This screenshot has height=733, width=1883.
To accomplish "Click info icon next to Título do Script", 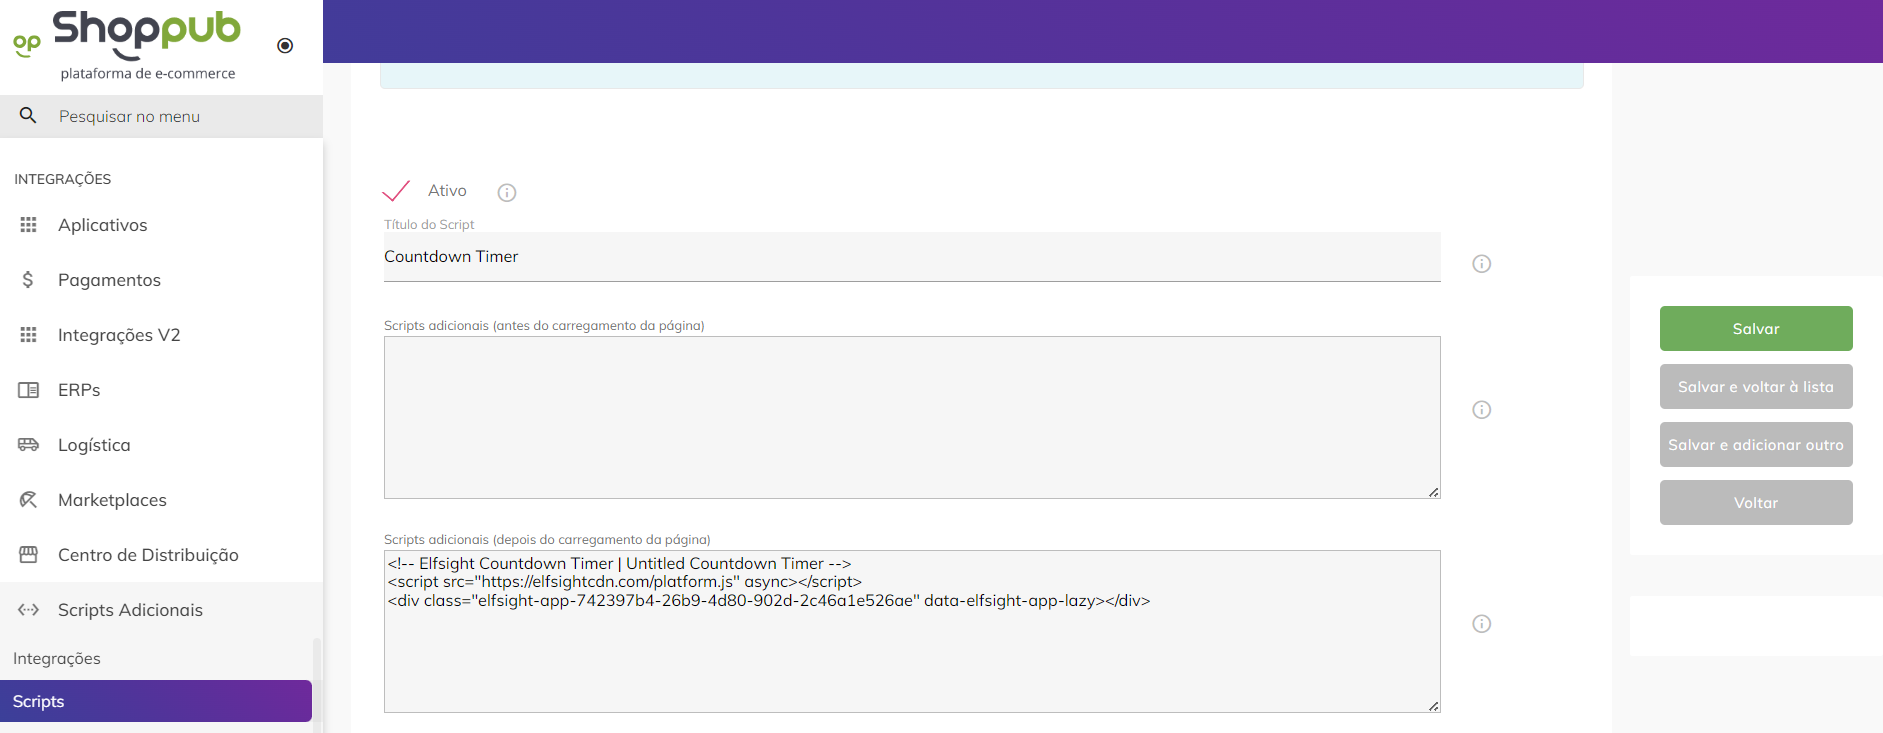I will tap(1481, 264).
